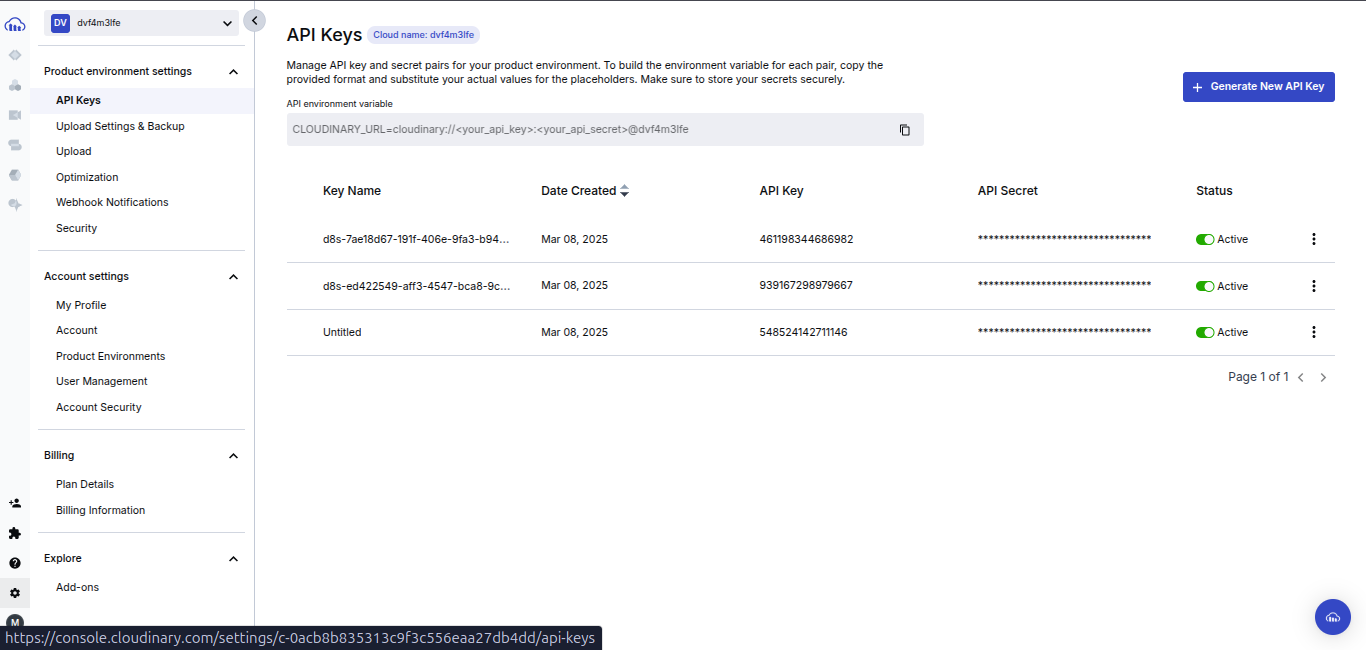Open the help question mark icon

[15, 563]
